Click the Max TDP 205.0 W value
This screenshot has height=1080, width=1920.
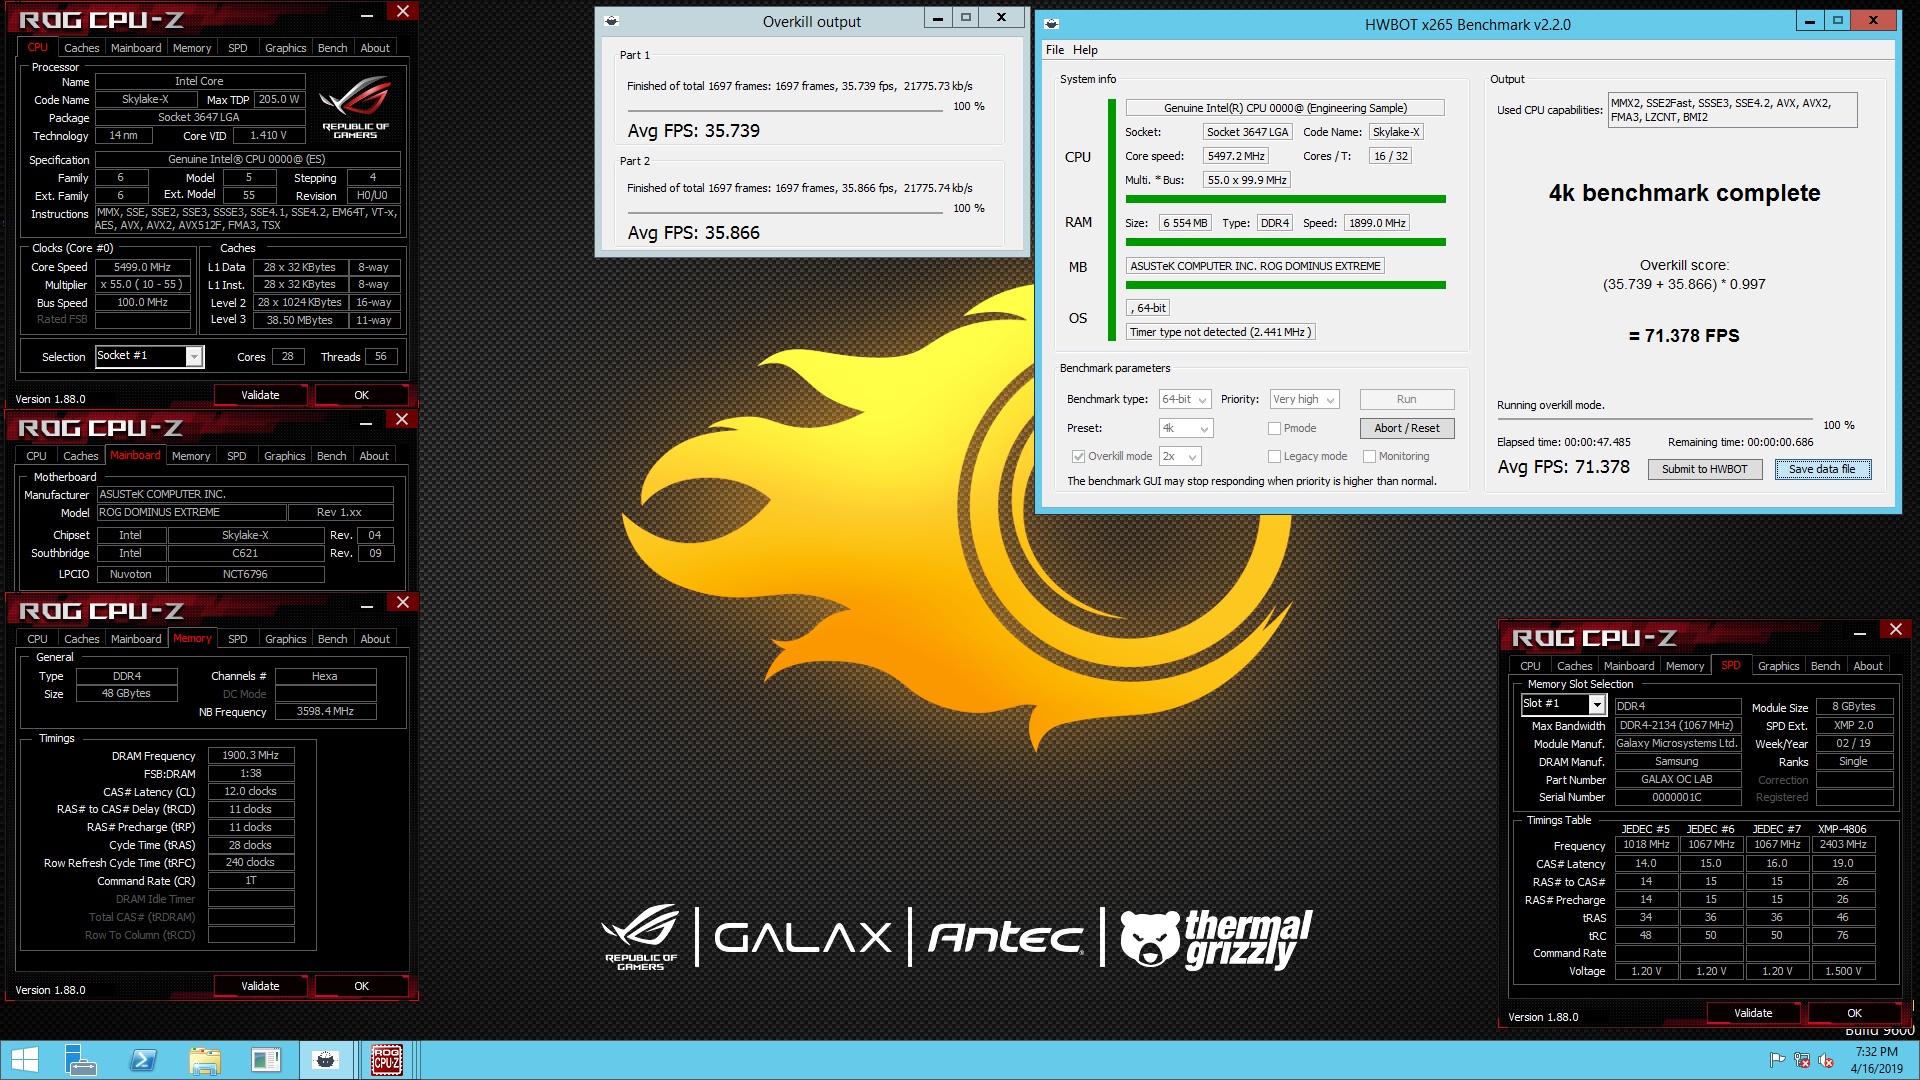(279, 100)
